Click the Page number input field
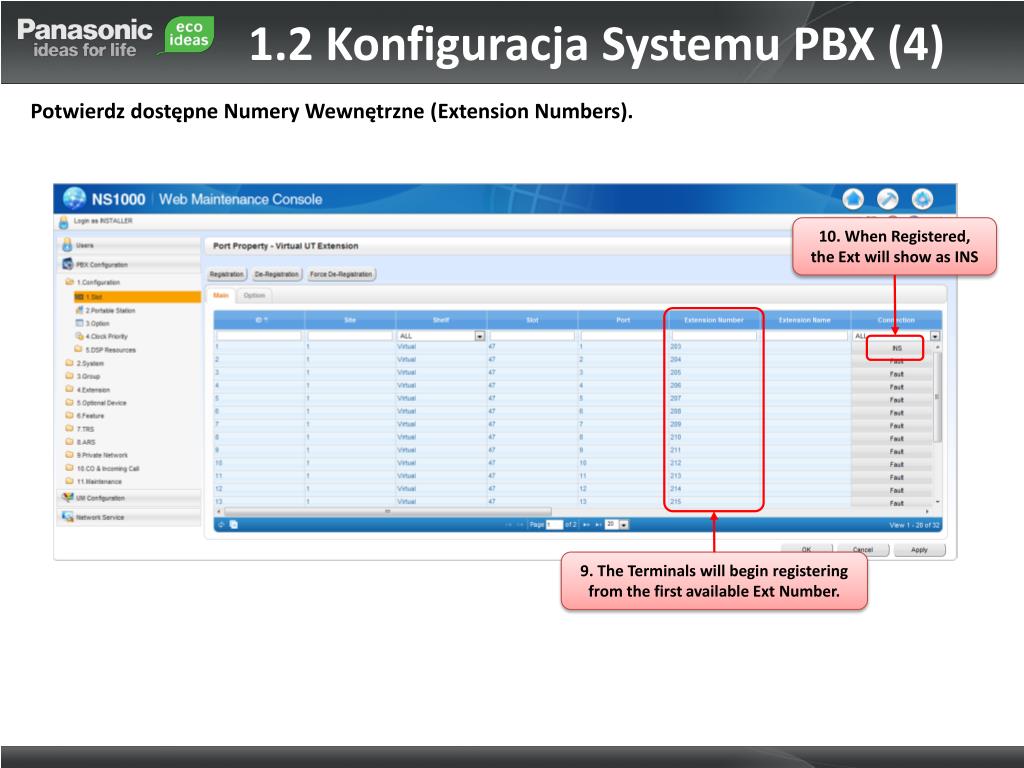 (554, 524)
